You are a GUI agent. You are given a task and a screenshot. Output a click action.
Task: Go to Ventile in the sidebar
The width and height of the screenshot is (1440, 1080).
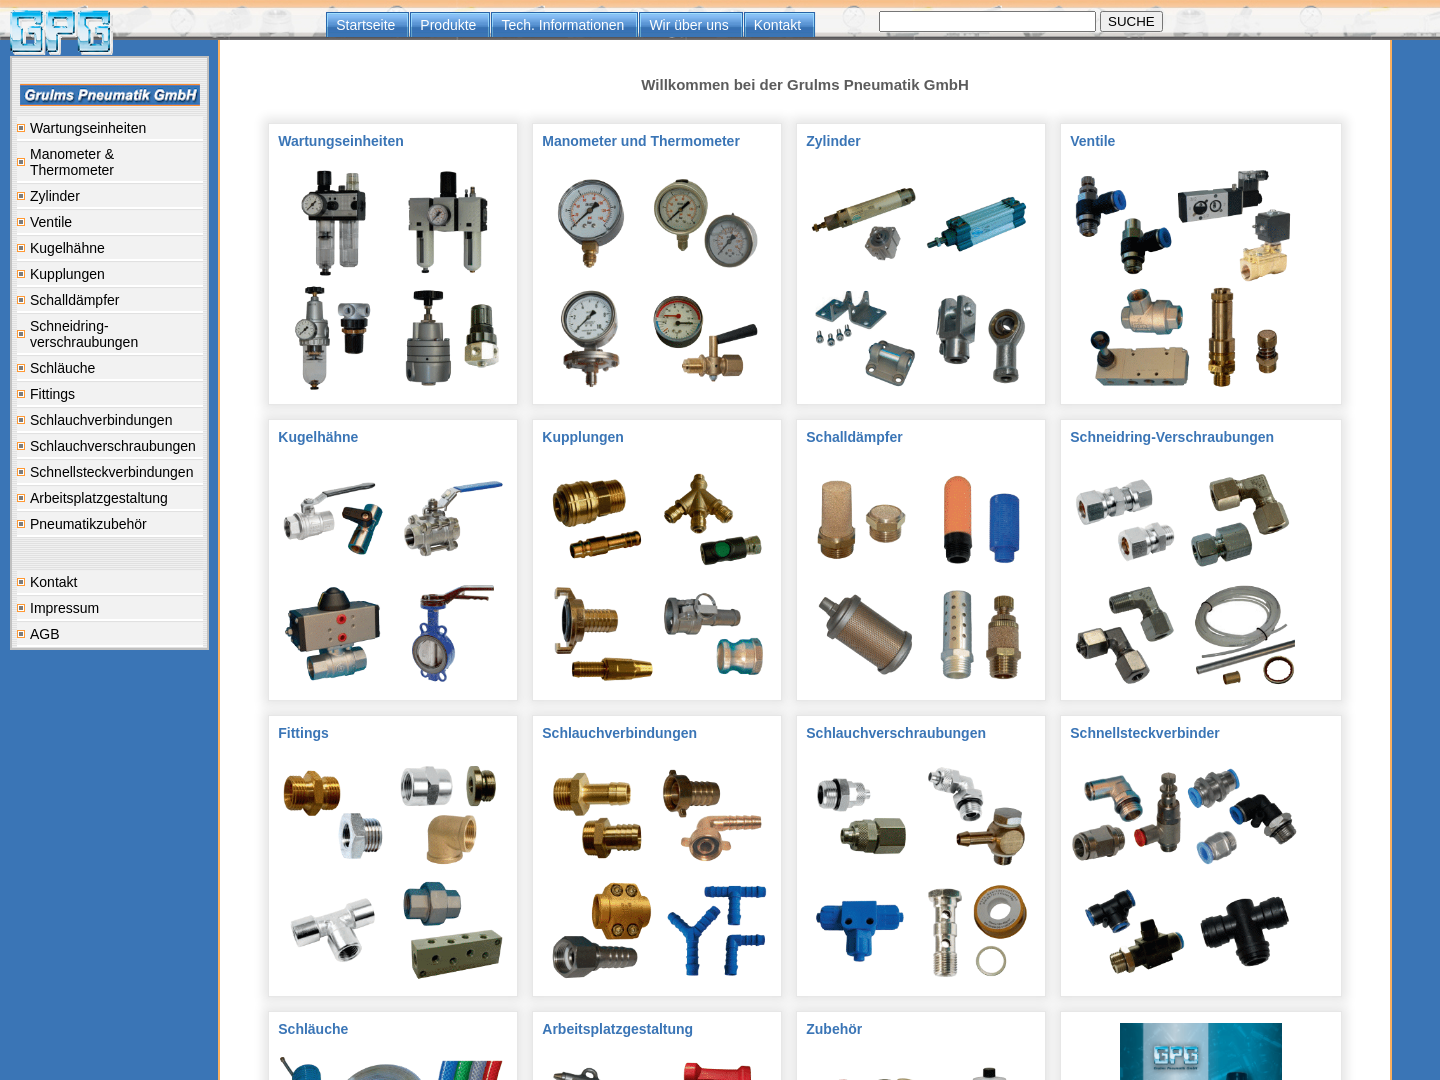click(x=110, y=222)
